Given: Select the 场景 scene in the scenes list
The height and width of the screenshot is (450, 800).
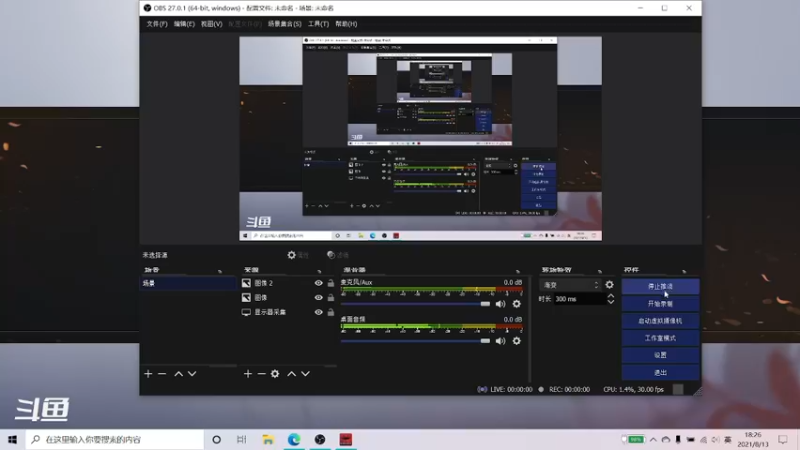Looking at the screenshot, I should pyautogui.click(x=188, y=283).
